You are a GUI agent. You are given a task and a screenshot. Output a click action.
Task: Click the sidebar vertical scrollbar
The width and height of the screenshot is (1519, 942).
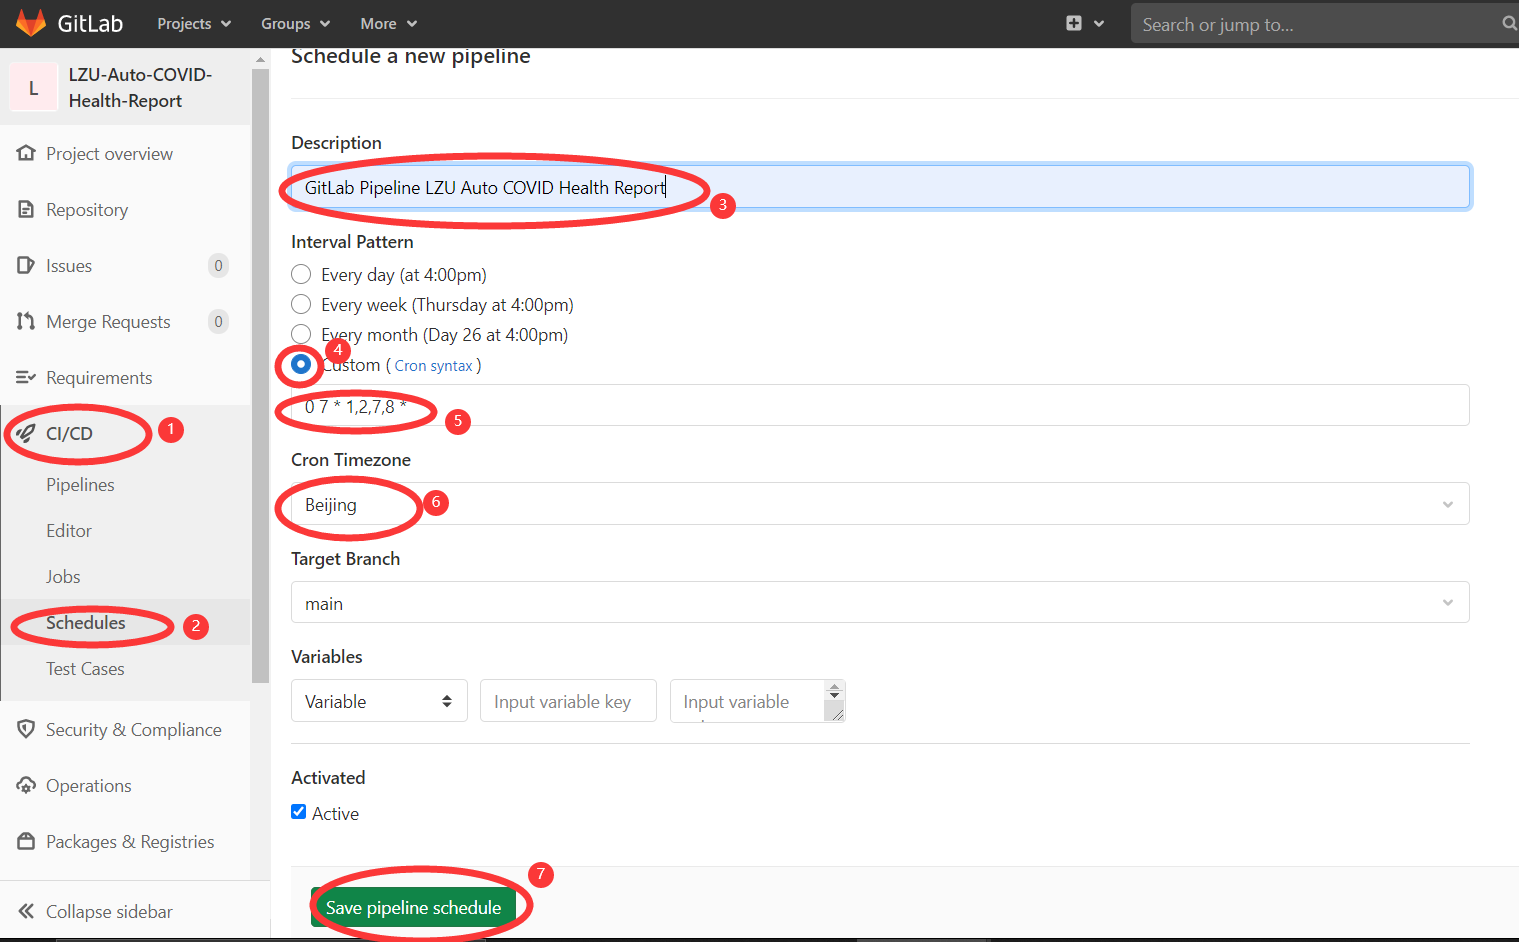coord(261,375)
